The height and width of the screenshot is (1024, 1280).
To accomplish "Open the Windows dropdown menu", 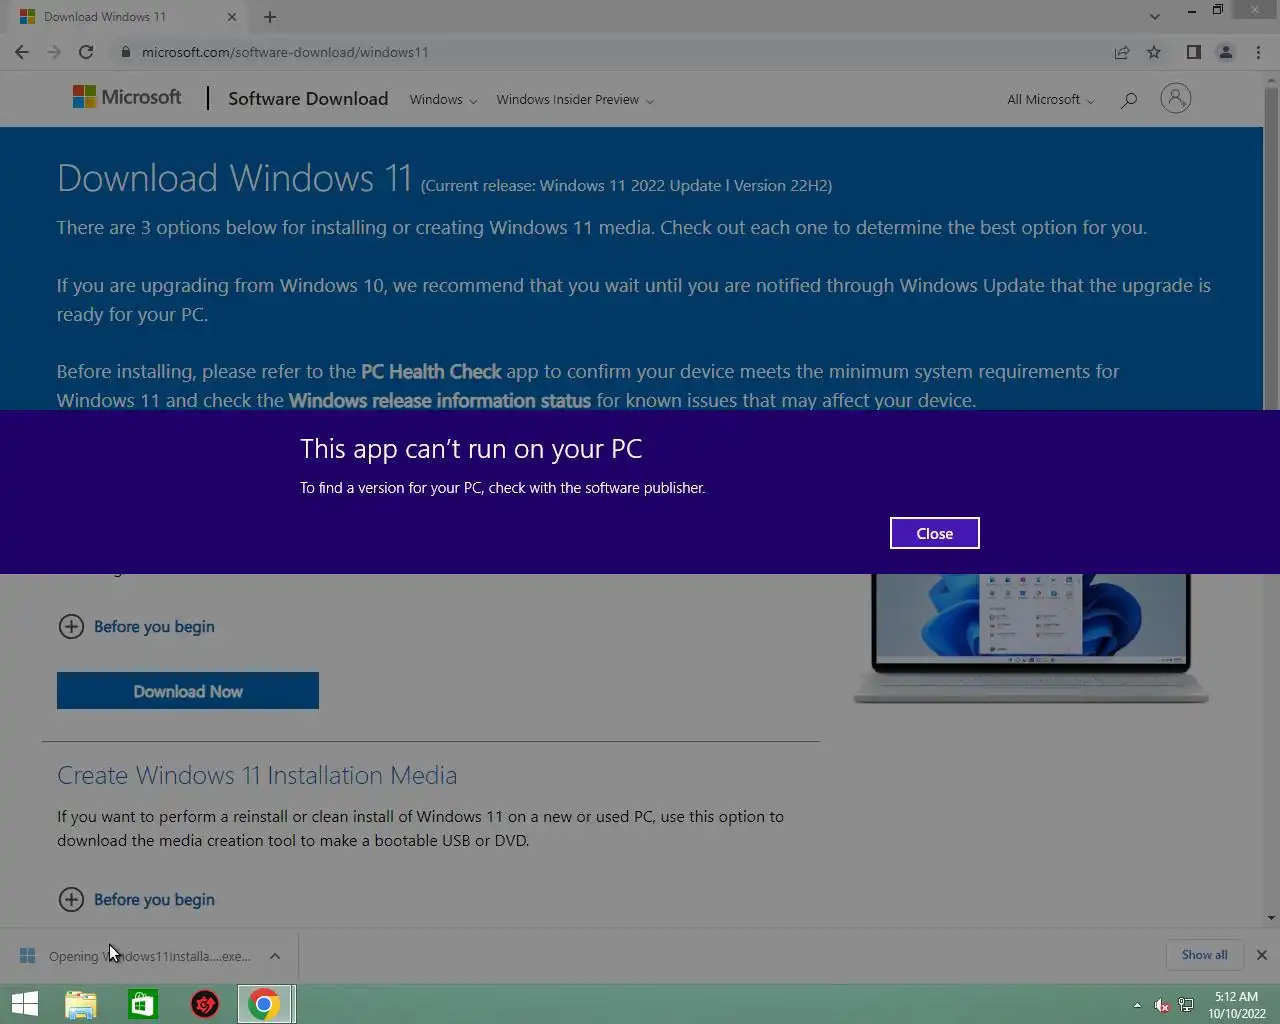I will pos(443,99).
